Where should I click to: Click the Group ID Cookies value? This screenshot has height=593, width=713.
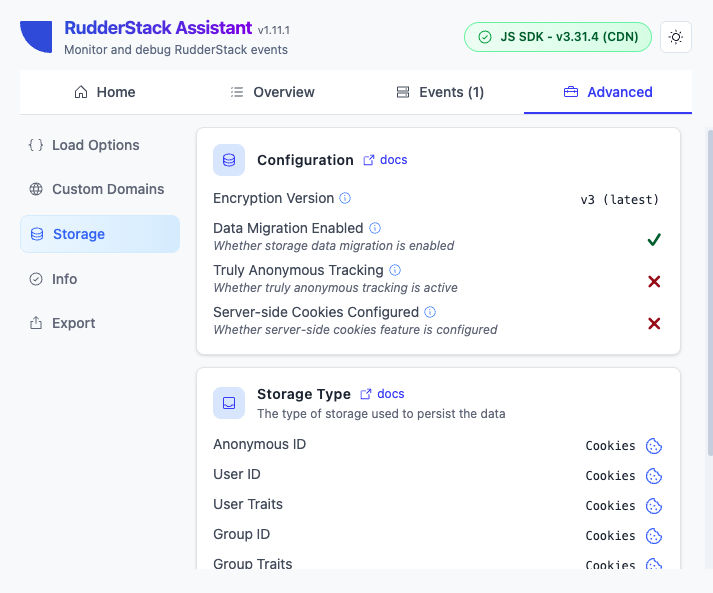tap(610, 536)
